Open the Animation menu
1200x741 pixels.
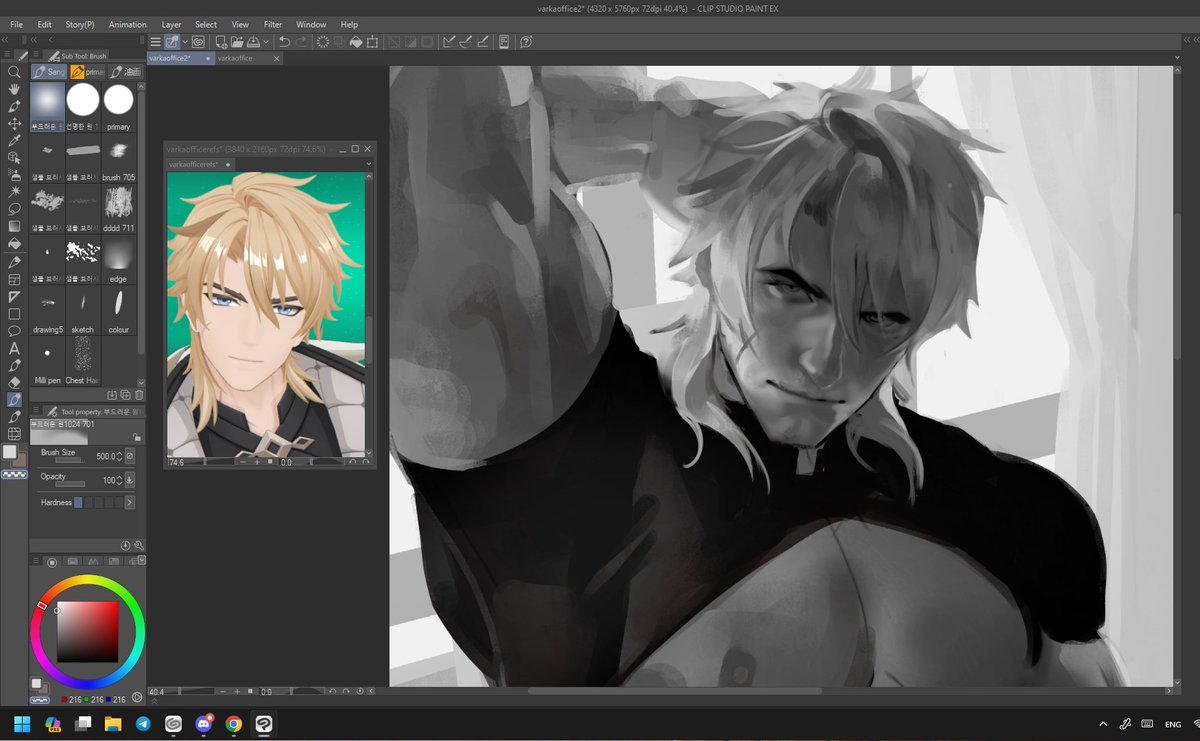click(128, 24)
